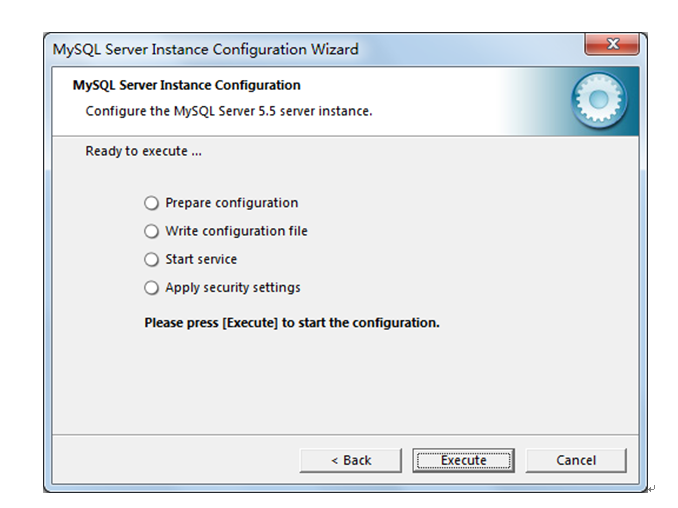The image size is (678, 508).
Task: Click the 'Ready to execute ...' text
Action: (x=144, y=151)
